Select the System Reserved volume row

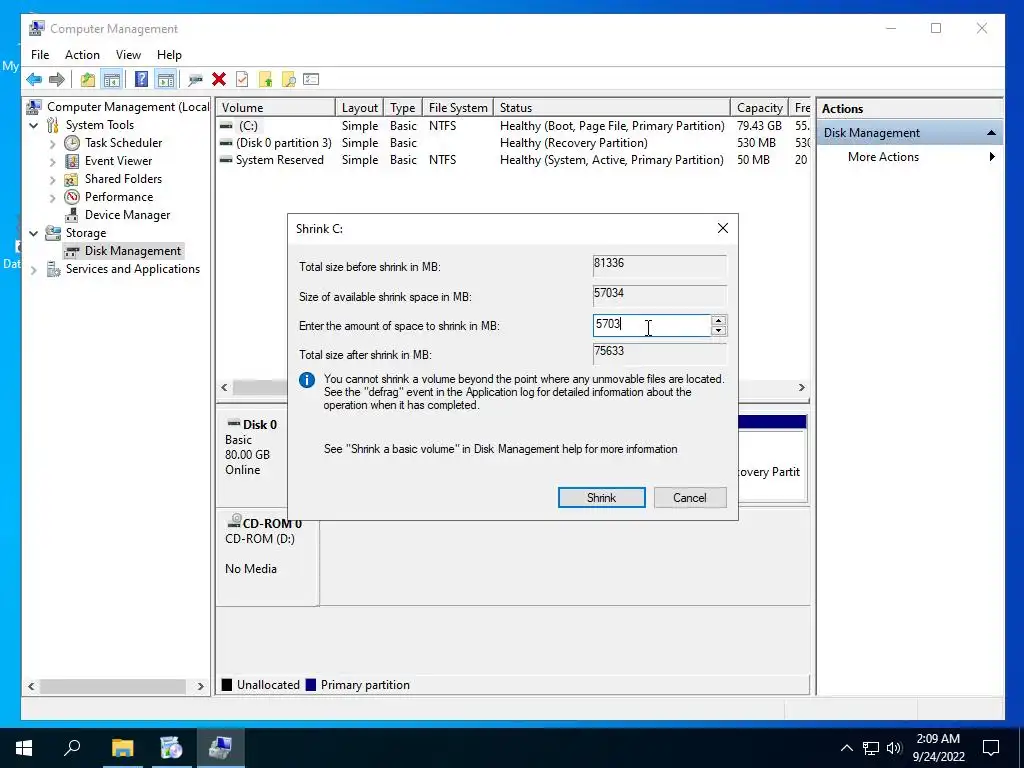click(x=513, y=159)
